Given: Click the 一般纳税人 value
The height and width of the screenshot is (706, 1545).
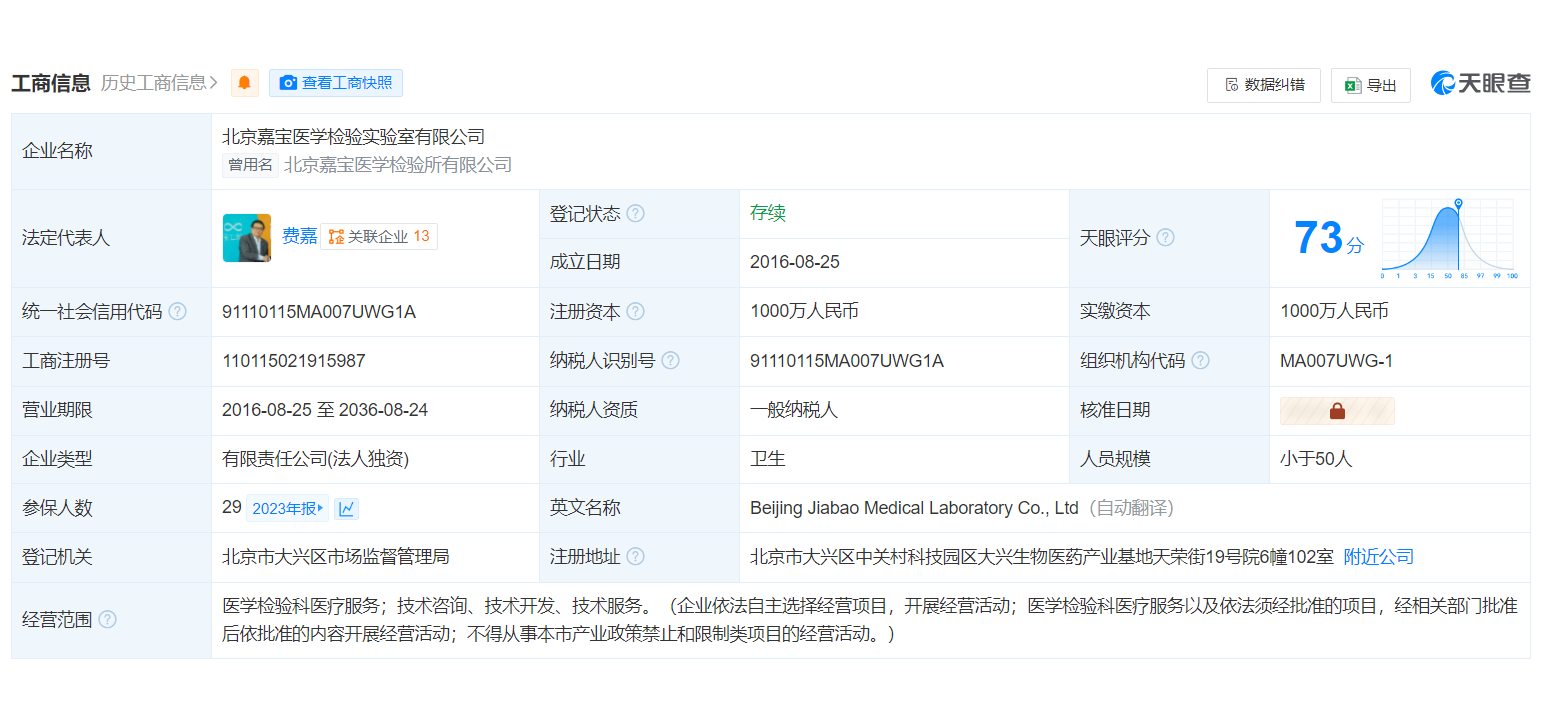Looking at the screenshot, I should click(794, 410).
